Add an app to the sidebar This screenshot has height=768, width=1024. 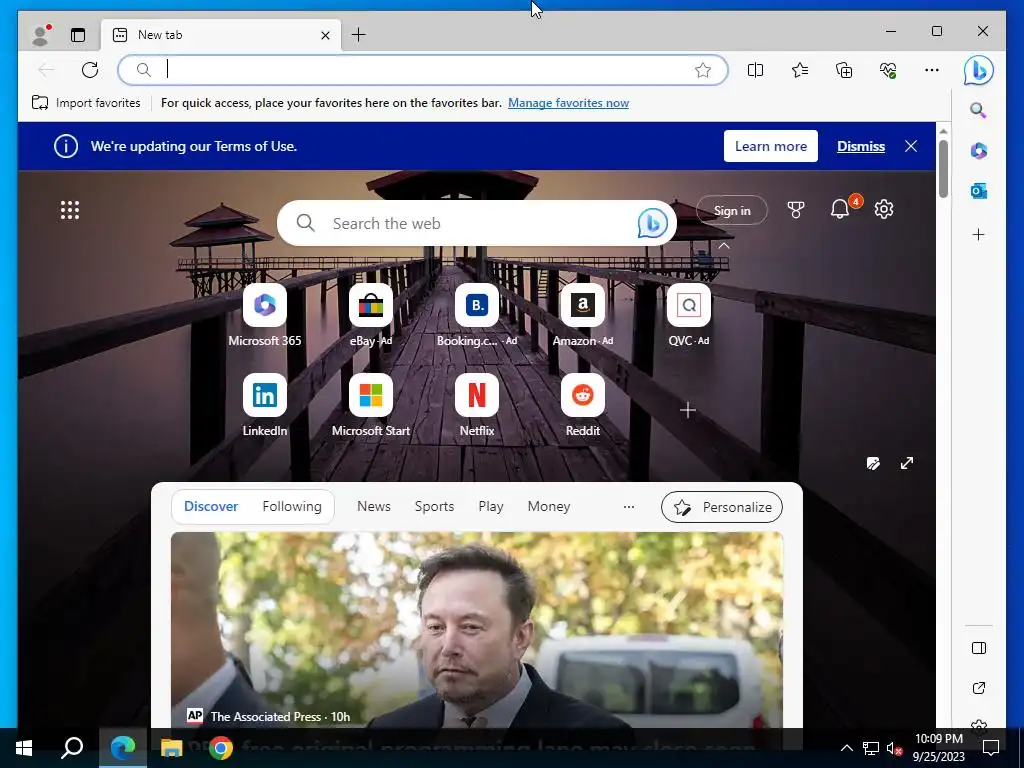point(978,234)
